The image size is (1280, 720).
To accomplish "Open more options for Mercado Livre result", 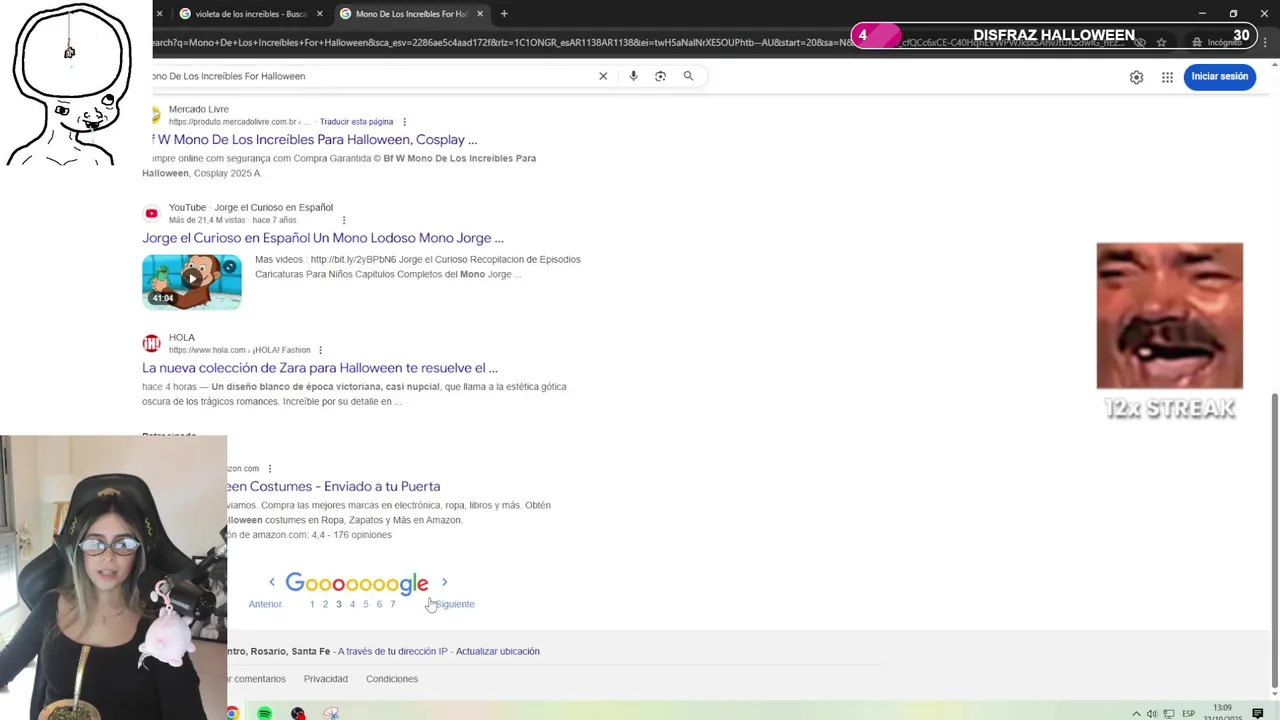I will pyautogui.click(x=406, y=122).
